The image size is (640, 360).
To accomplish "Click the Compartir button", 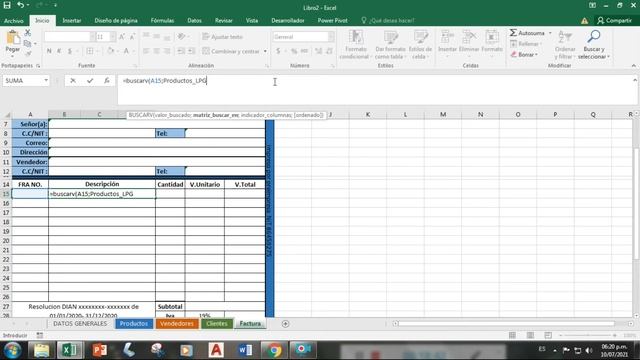I will click(x=614, y=20).
